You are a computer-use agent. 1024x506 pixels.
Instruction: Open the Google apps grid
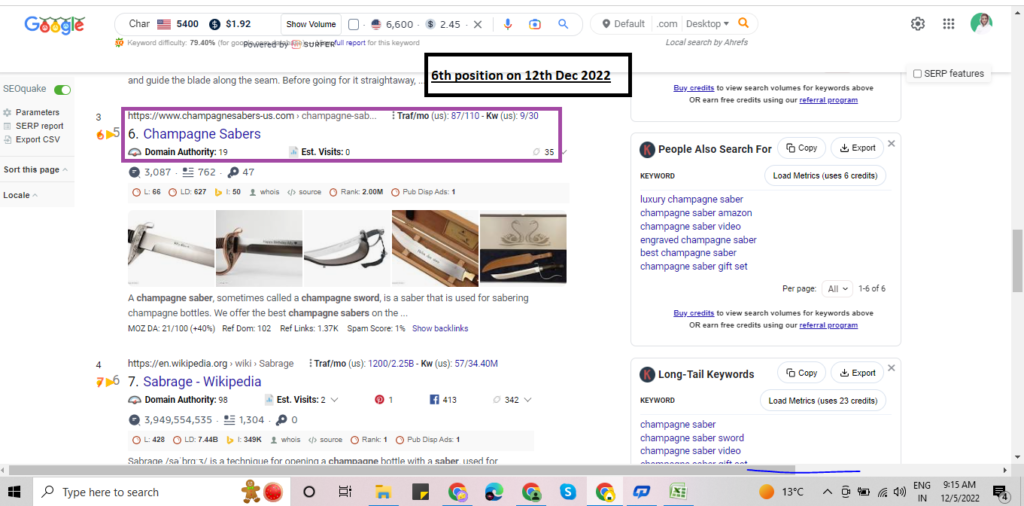point(949,24)
